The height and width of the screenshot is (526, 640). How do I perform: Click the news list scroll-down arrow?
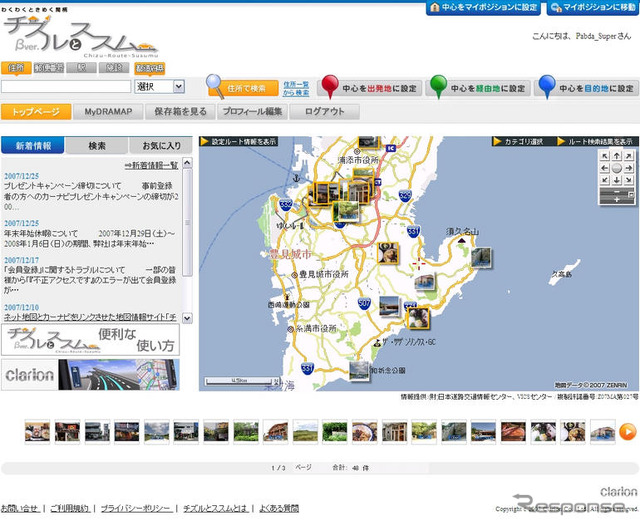click(x=187, y=318)
